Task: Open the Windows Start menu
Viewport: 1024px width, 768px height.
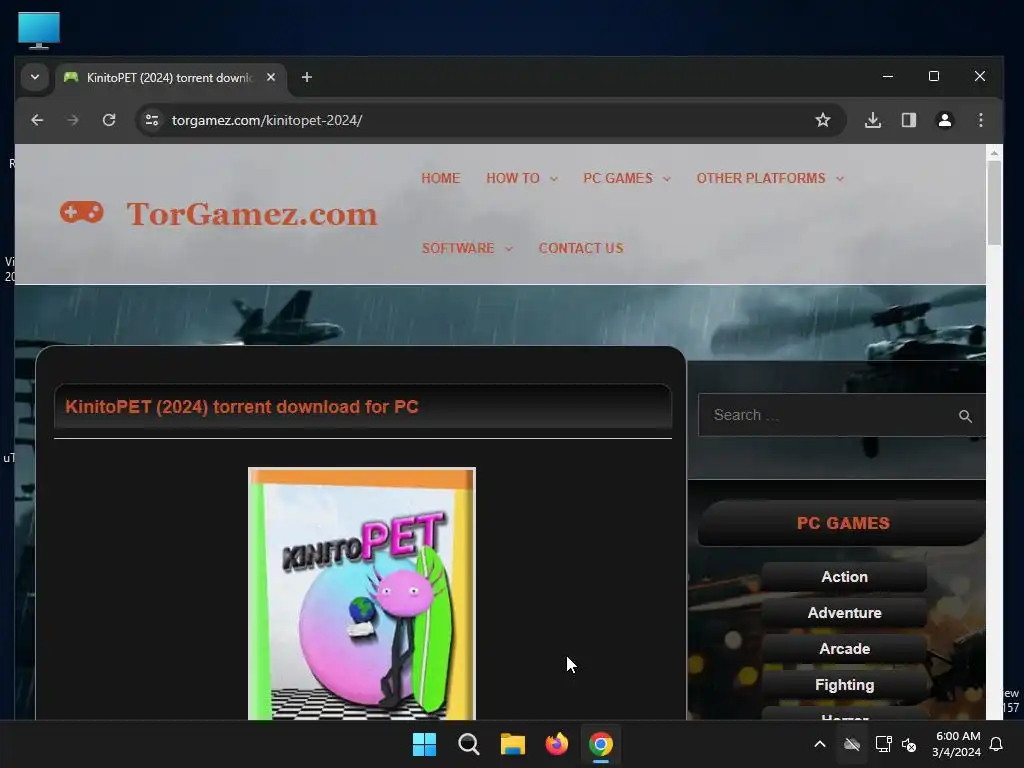Action: pos(424,744)
